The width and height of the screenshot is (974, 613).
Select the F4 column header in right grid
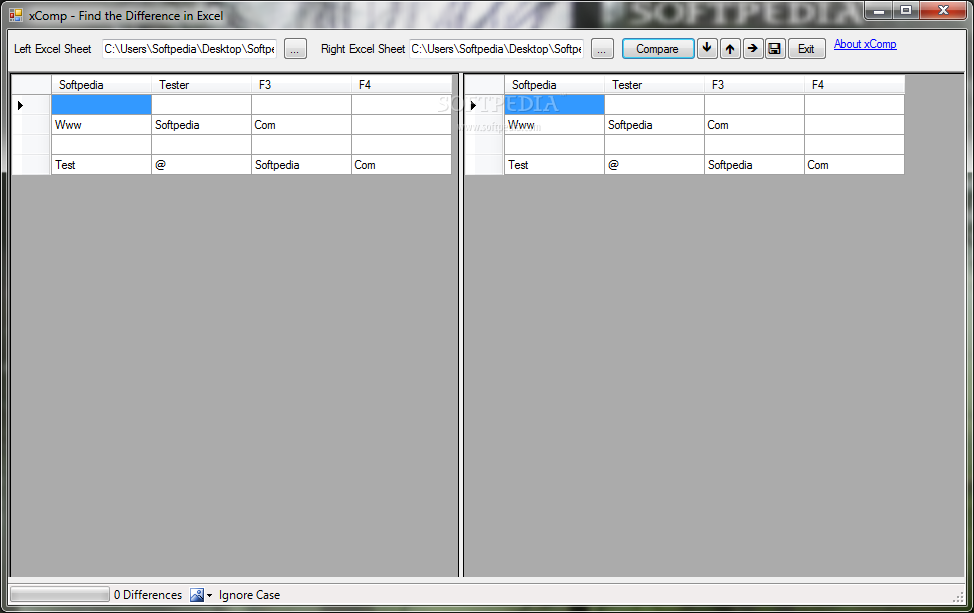[x=854, y=84]
